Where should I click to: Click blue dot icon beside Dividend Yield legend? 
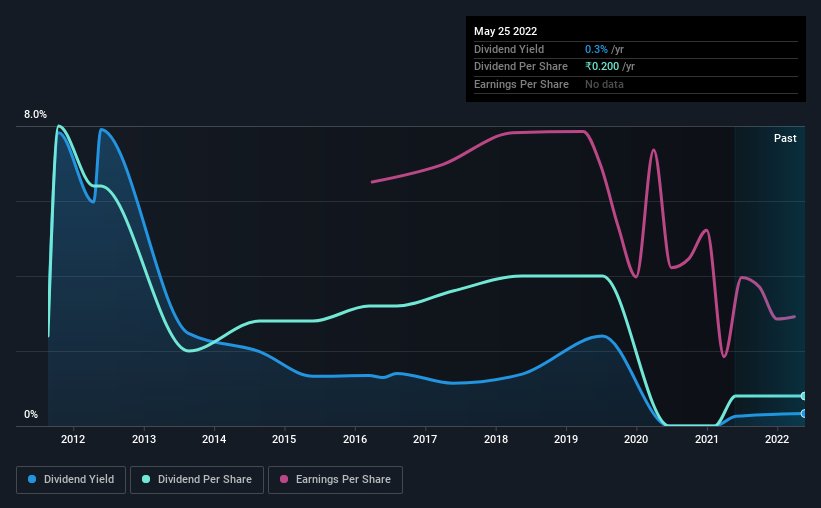click(33, 480)
